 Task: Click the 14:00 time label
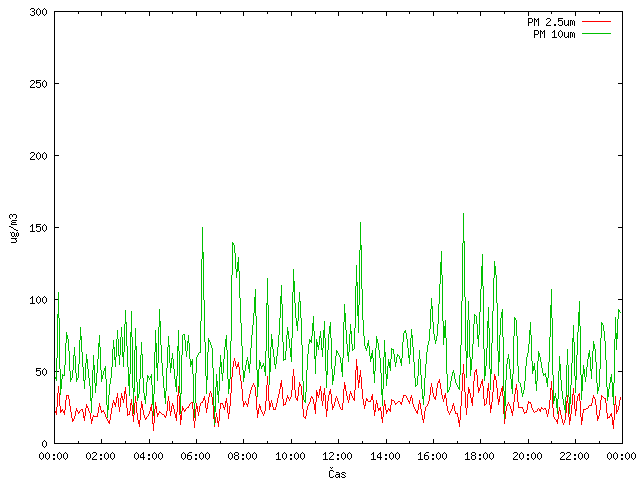(x=385, y=456)
